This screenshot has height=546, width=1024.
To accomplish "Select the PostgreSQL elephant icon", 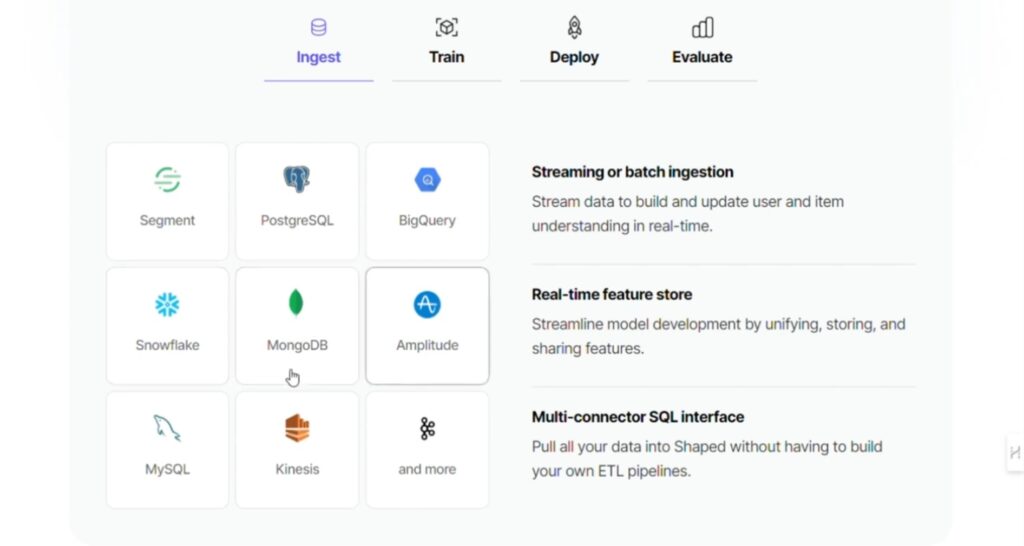I will [x=296, y=179].
